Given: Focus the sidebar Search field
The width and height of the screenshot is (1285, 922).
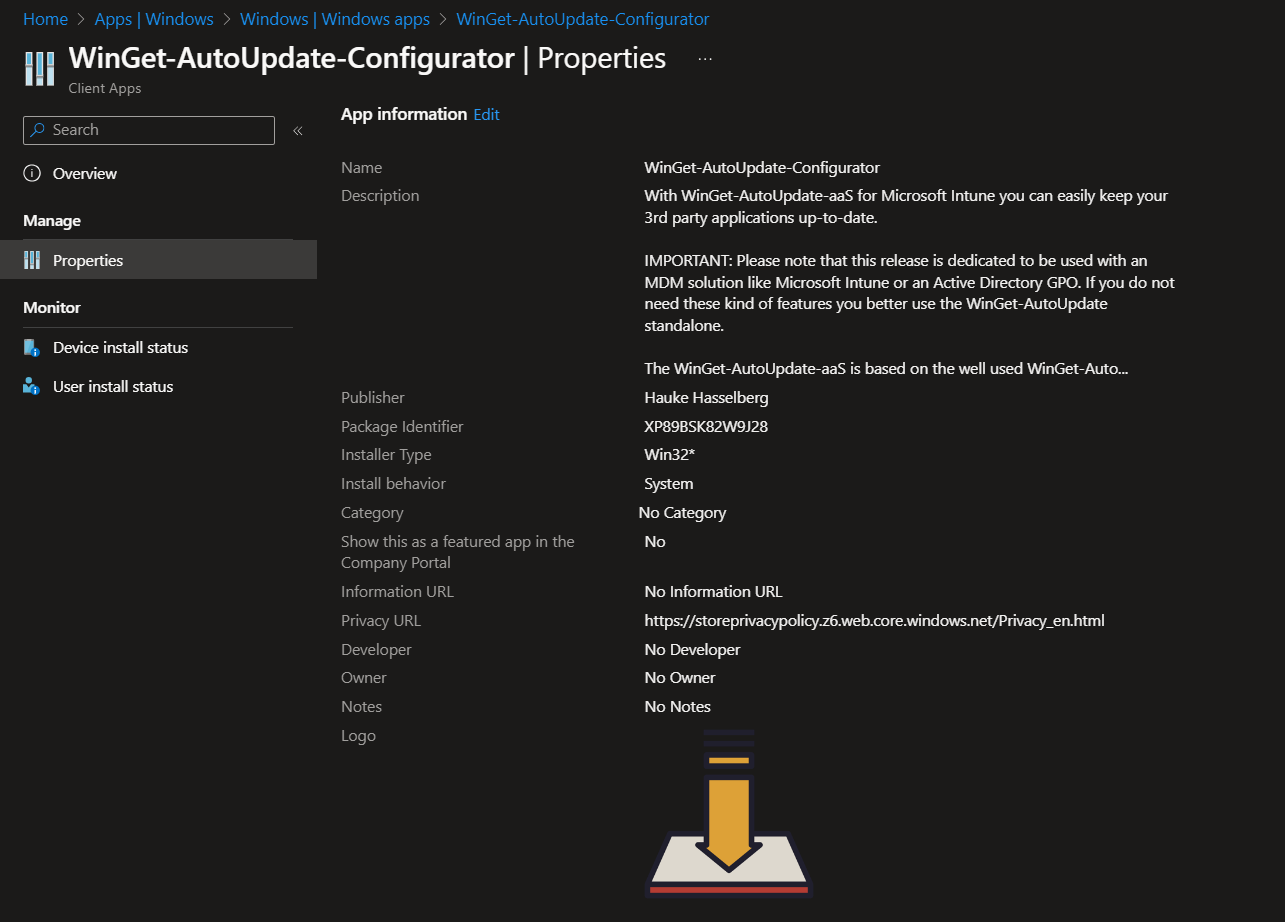Looking at the screenshot, I should pyautogui.click(x=160, y=130).
